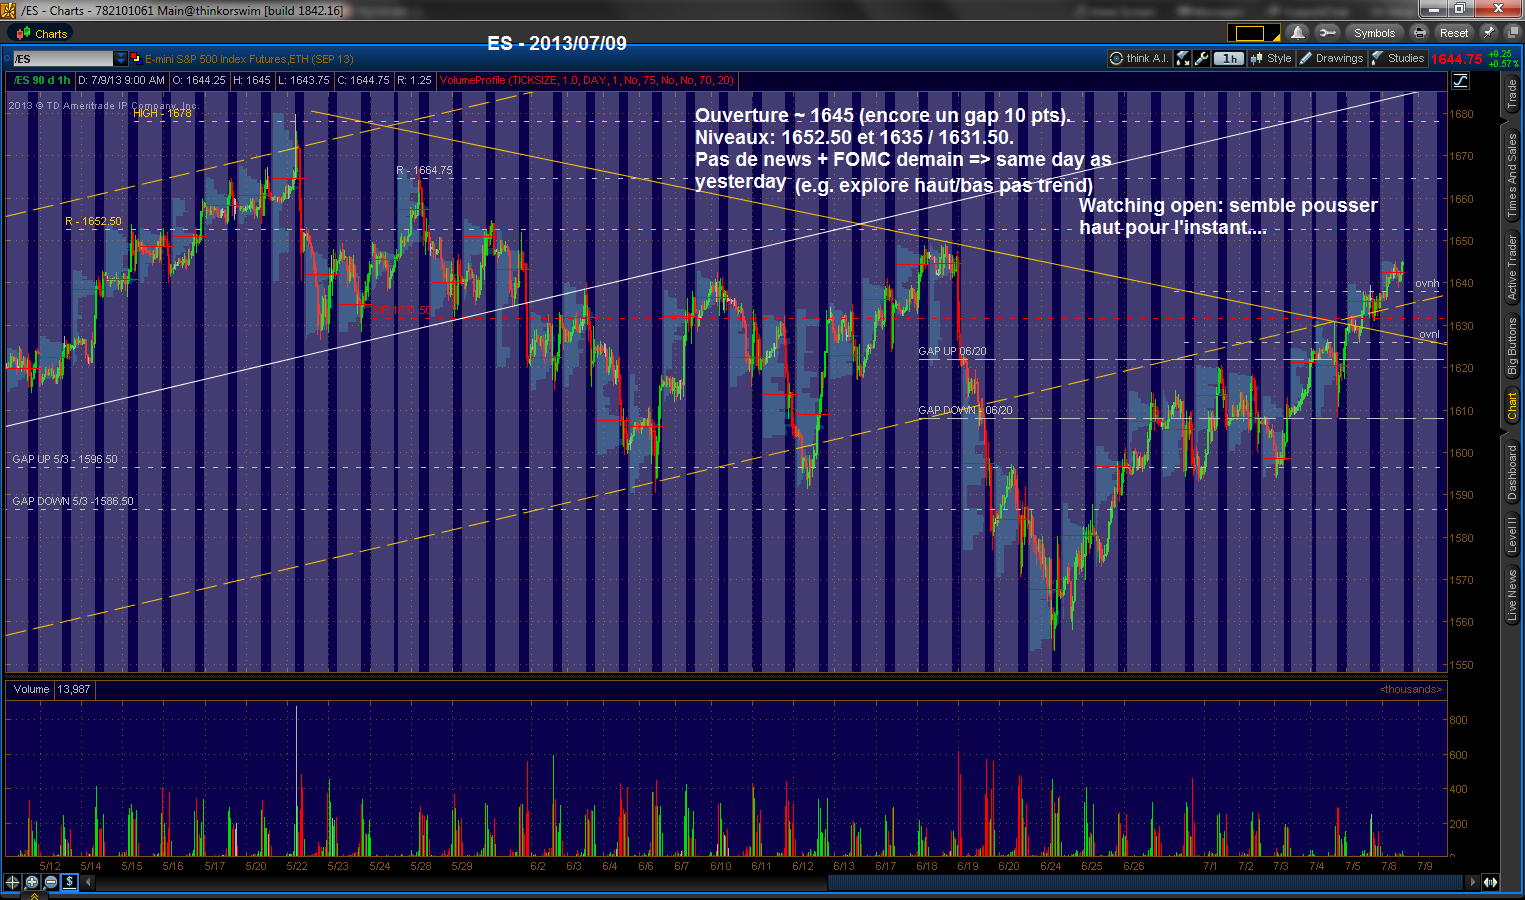Click the thousands label in volume panel
The width and height of the screenshot is (1525, 900).
pyautogui.click(x=1410, y=689)
